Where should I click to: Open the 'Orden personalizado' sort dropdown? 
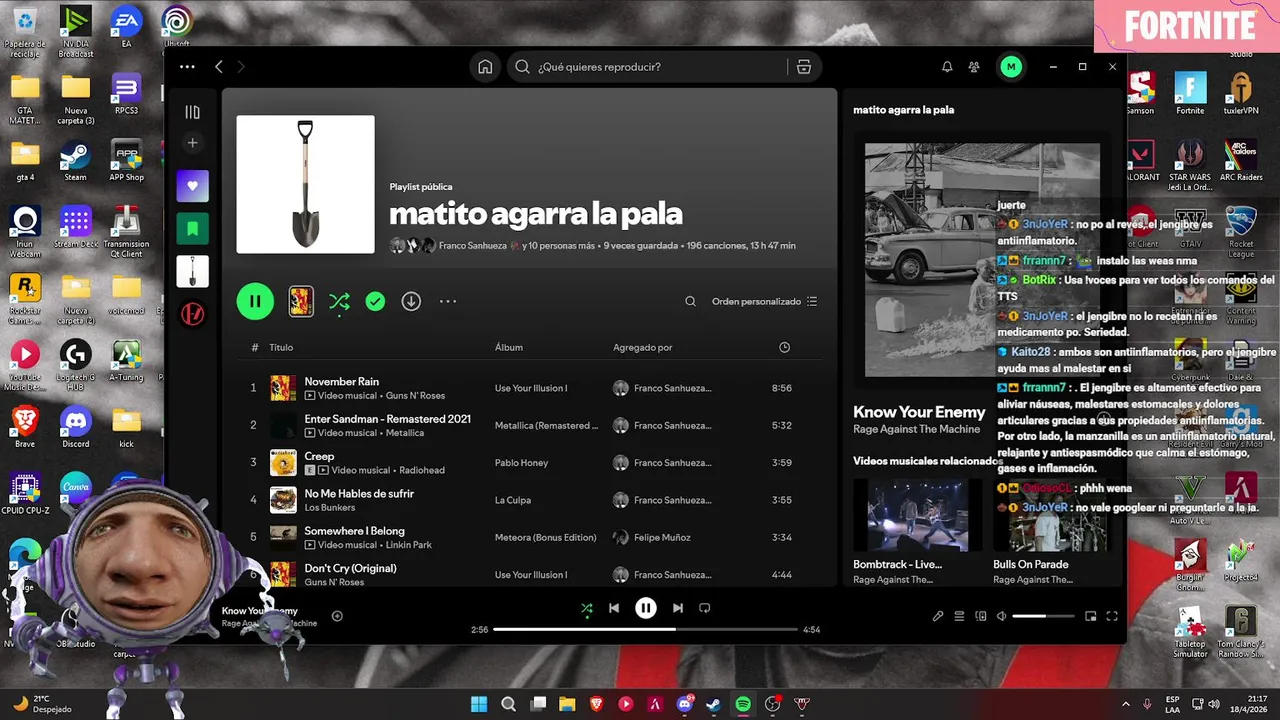pos(764,301)
